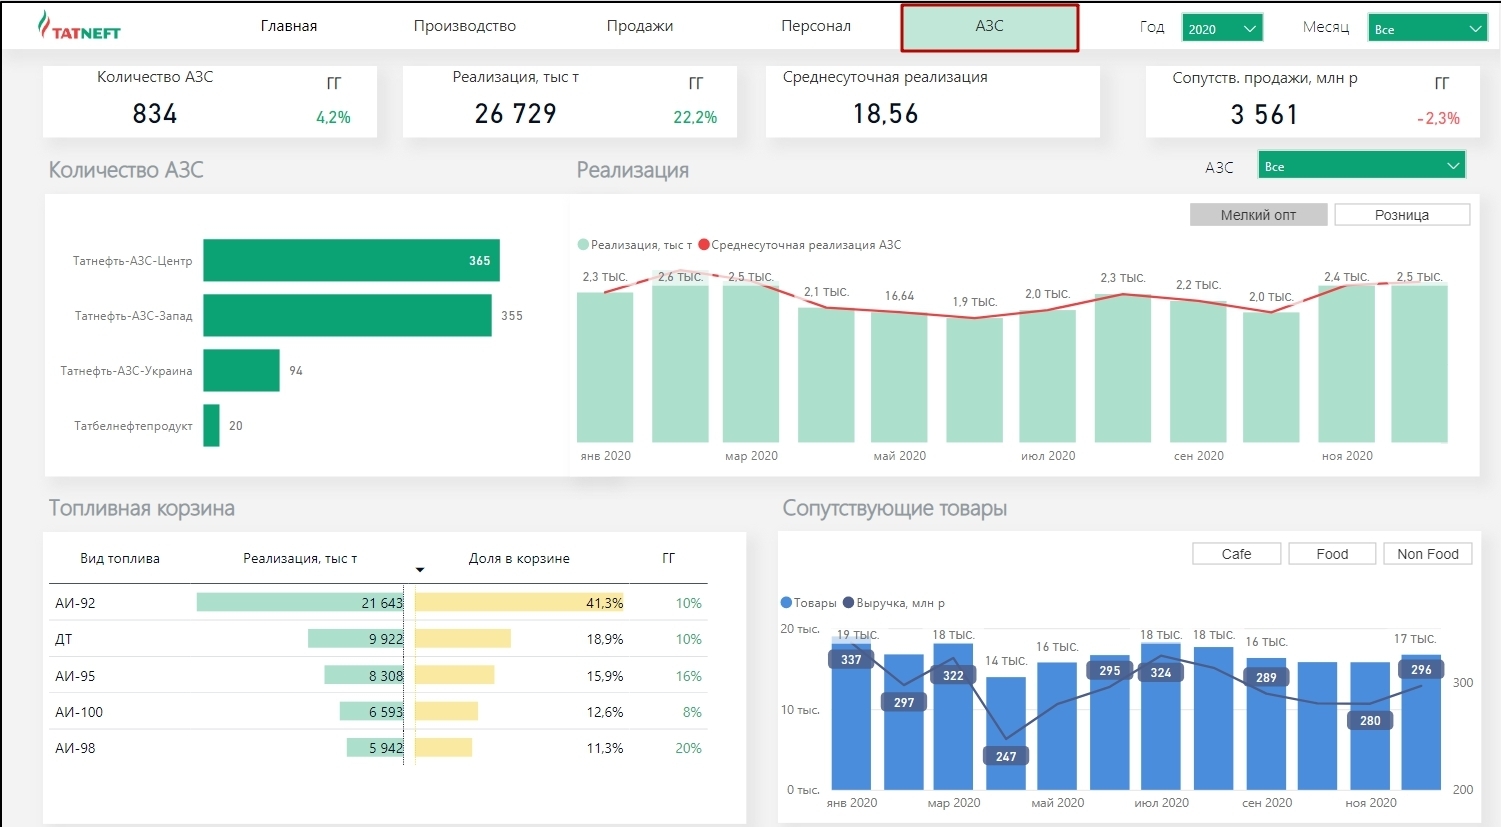Open the Год dropdown showing 2020
This screenshot has height=827, width=1501.
pos(1222,28)
